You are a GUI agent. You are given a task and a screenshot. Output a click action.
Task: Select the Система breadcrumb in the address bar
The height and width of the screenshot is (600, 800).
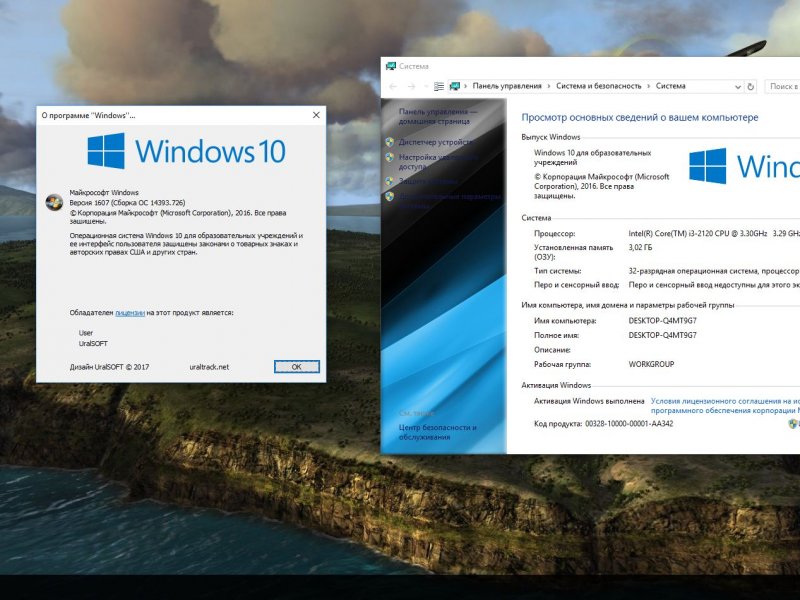pos(670,86)
